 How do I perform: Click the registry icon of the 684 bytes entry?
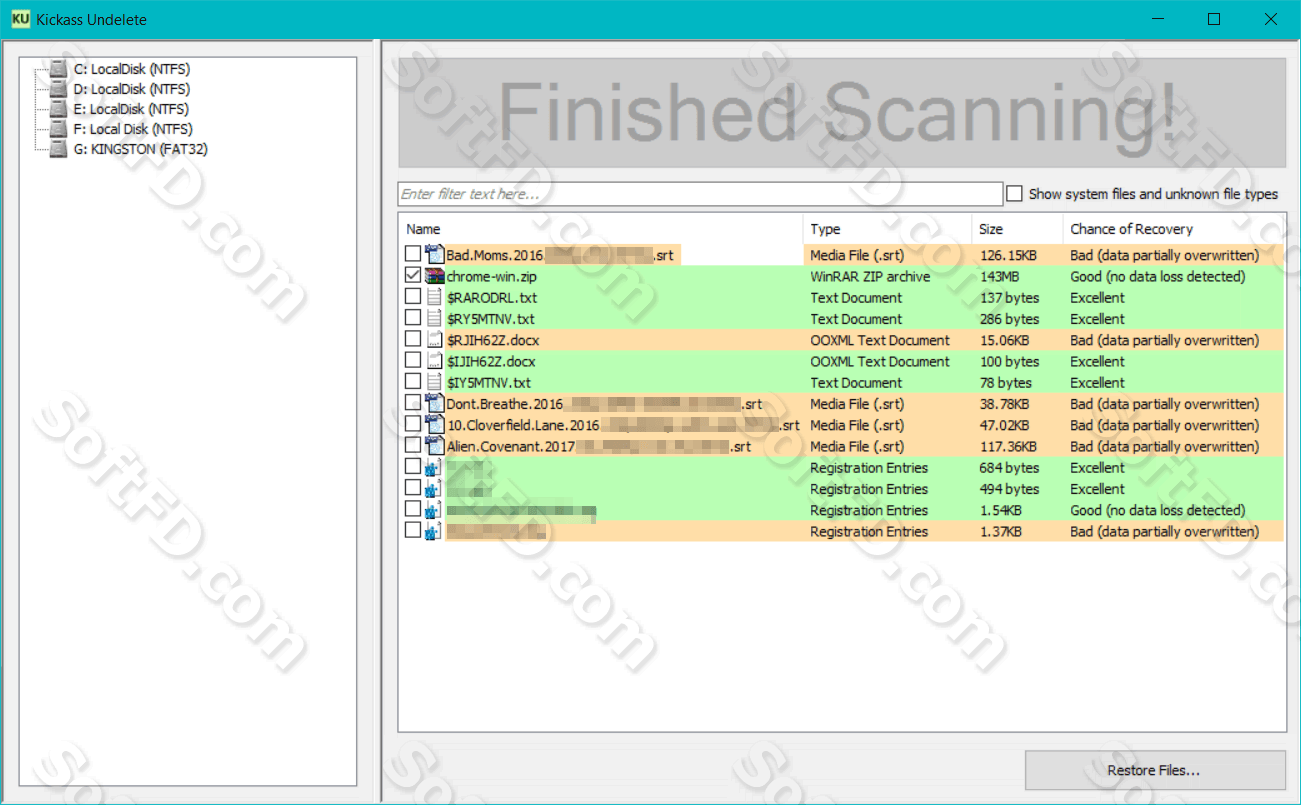[x=434, y=467]
